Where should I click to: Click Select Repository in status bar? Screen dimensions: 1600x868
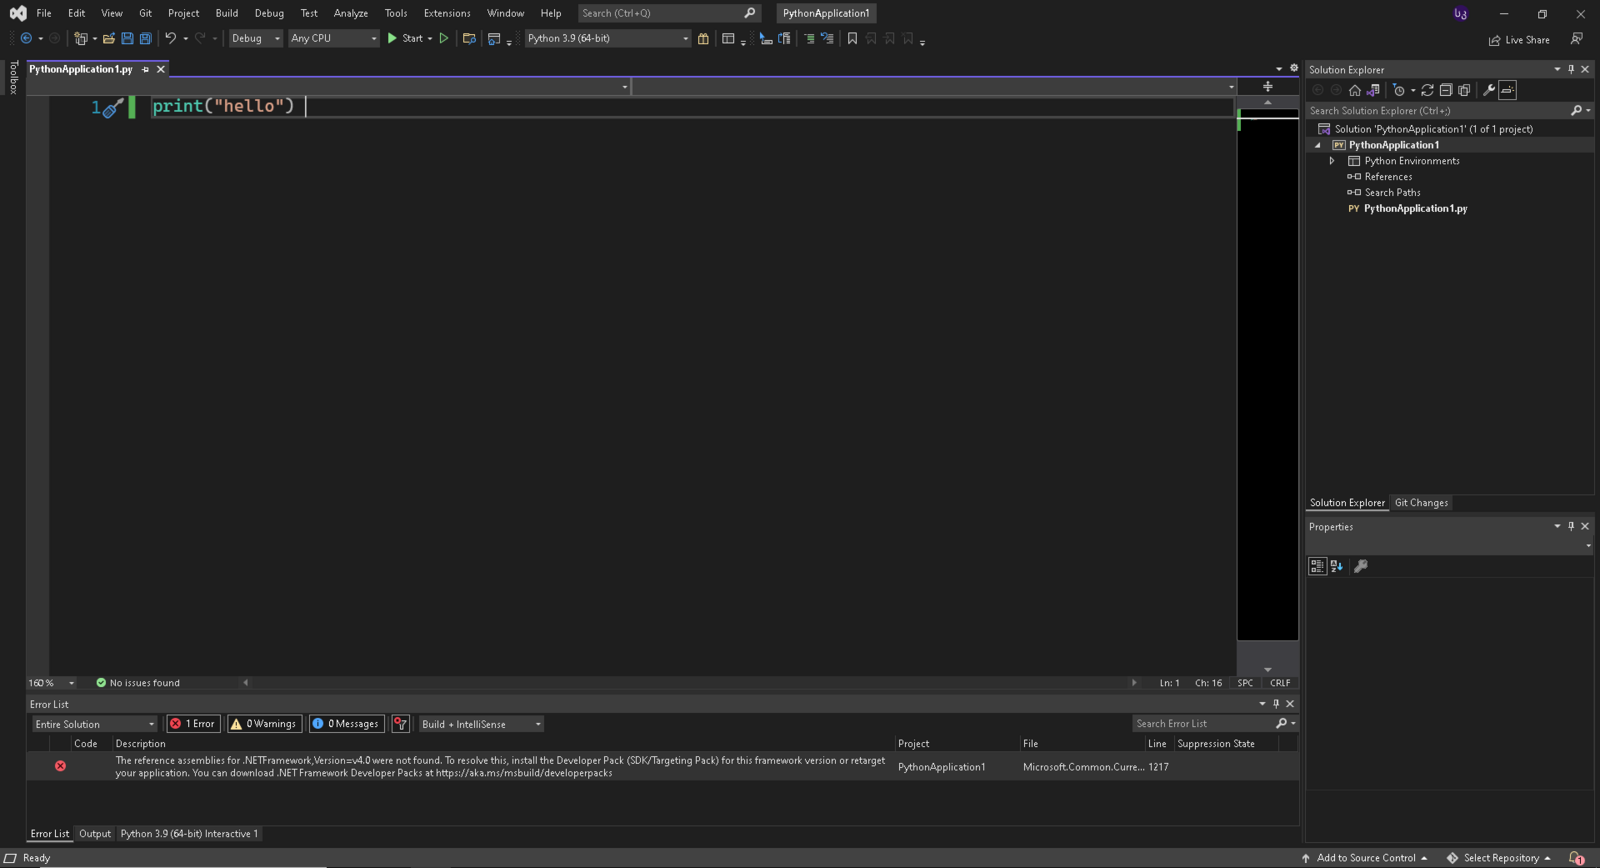[x=1498, y=858]
